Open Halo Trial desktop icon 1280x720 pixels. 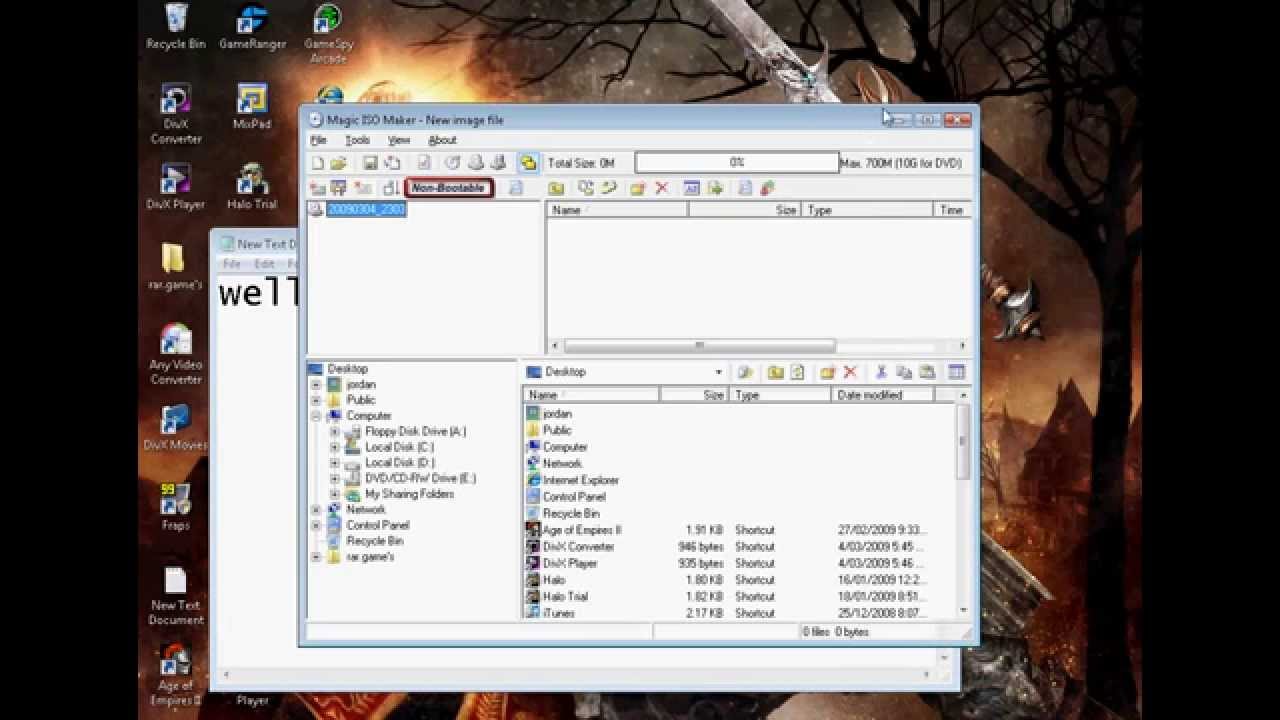(x=252, y=187)
